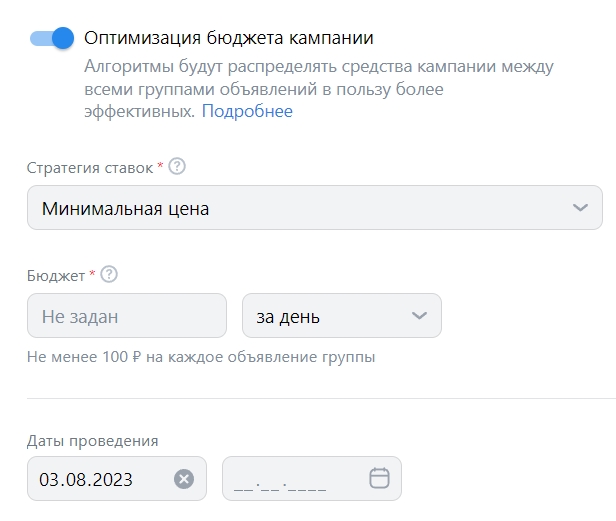
Task: Open the Подробнее link
Action: 247,111
